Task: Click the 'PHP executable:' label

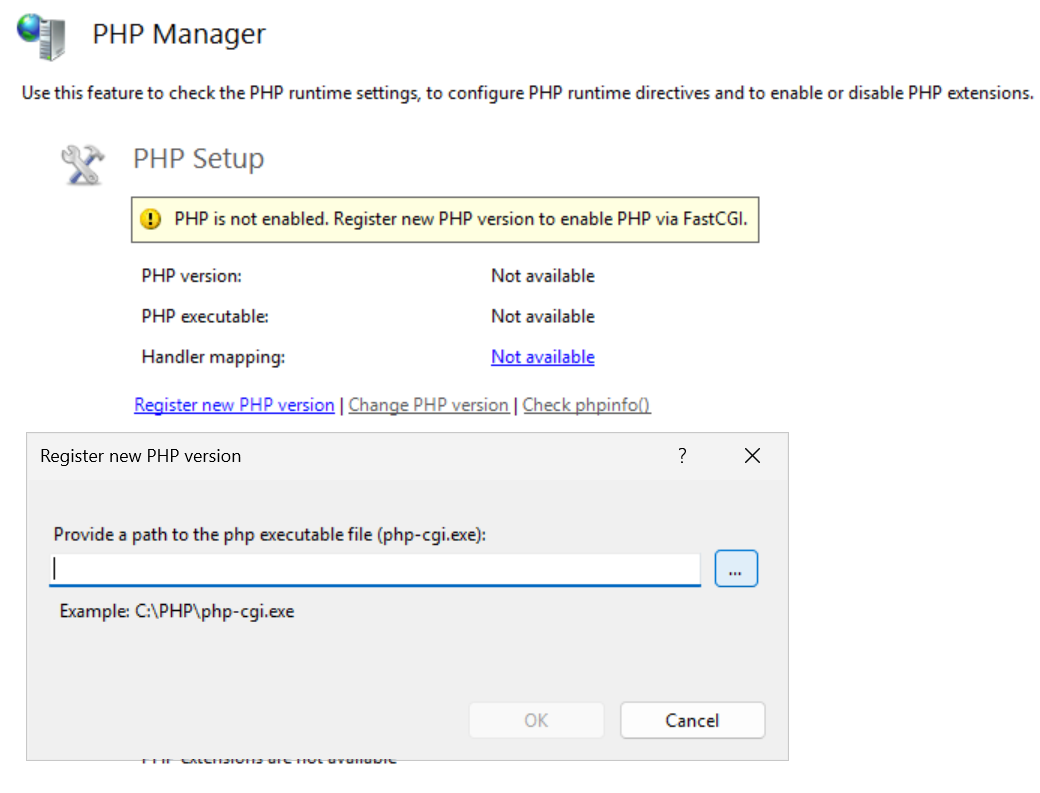Action: click(205, 316)
